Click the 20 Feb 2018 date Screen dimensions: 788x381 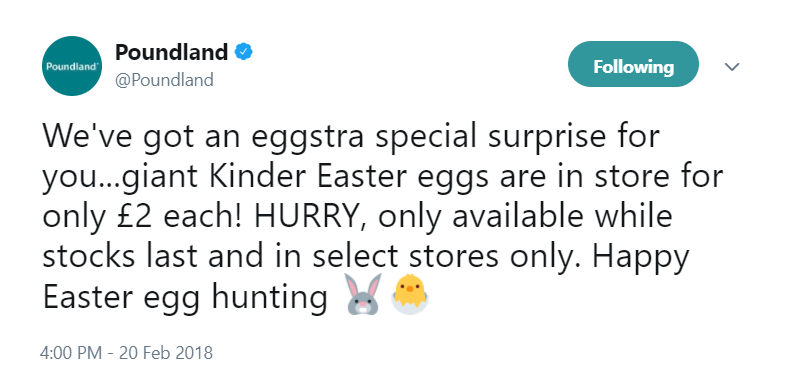click(x=166, y=352)
